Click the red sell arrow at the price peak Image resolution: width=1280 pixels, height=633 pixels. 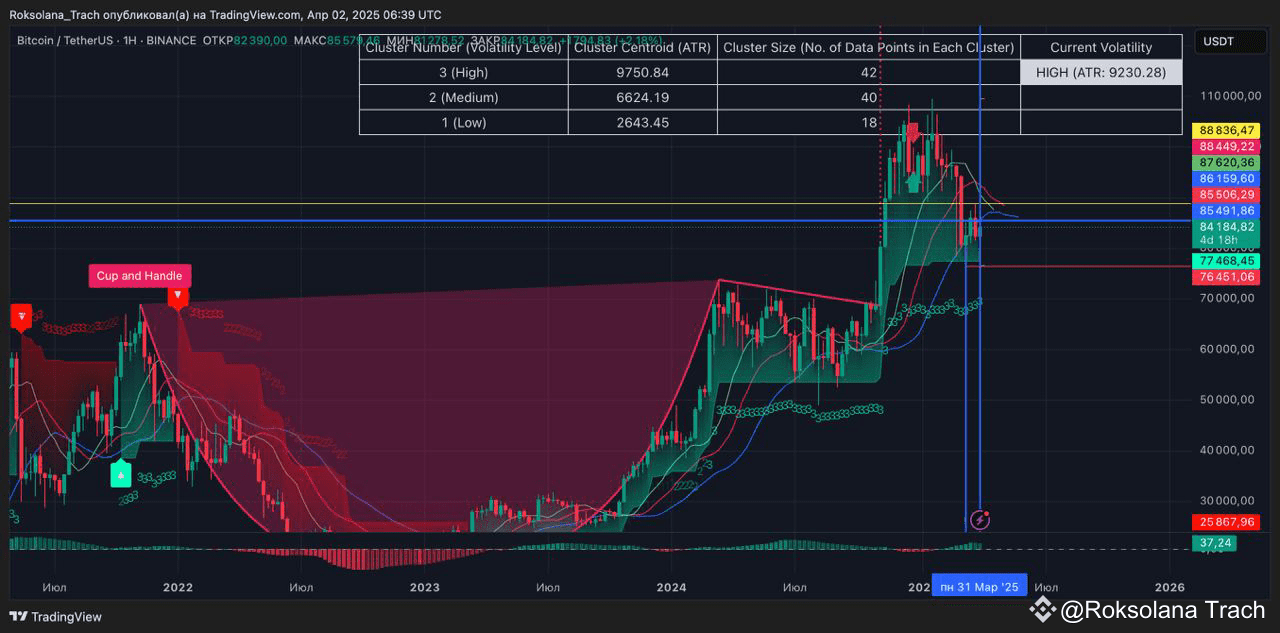tap(911, 133)
